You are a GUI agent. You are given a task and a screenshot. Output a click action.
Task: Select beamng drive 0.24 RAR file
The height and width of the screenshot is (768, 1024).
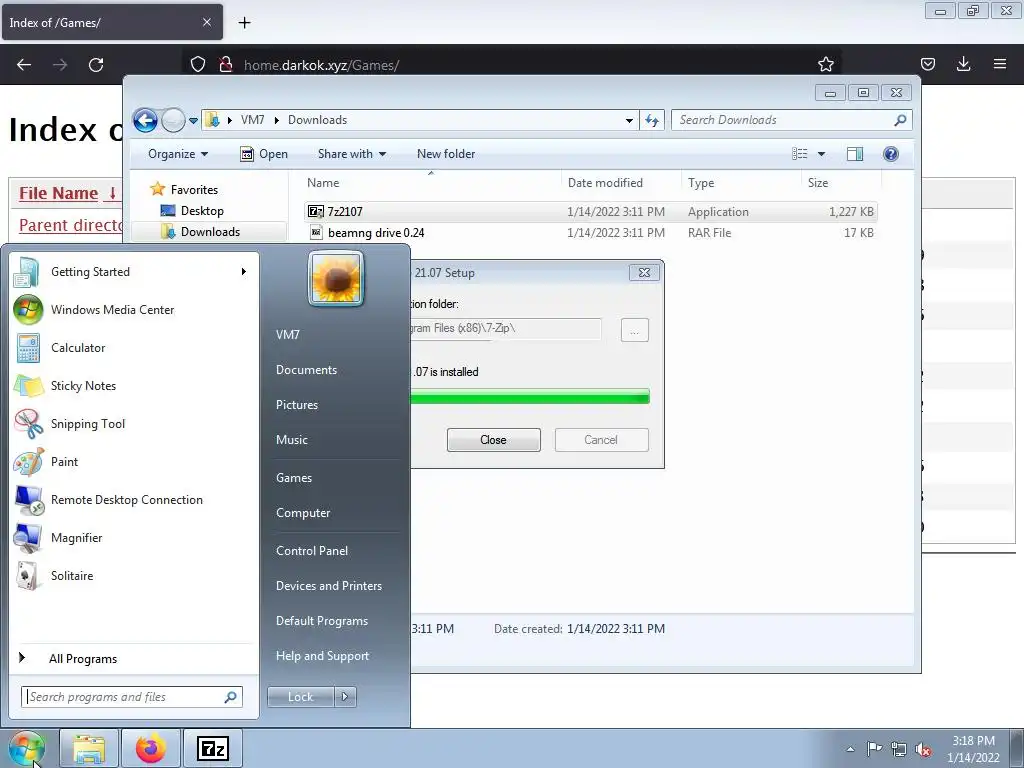[590, 232]
